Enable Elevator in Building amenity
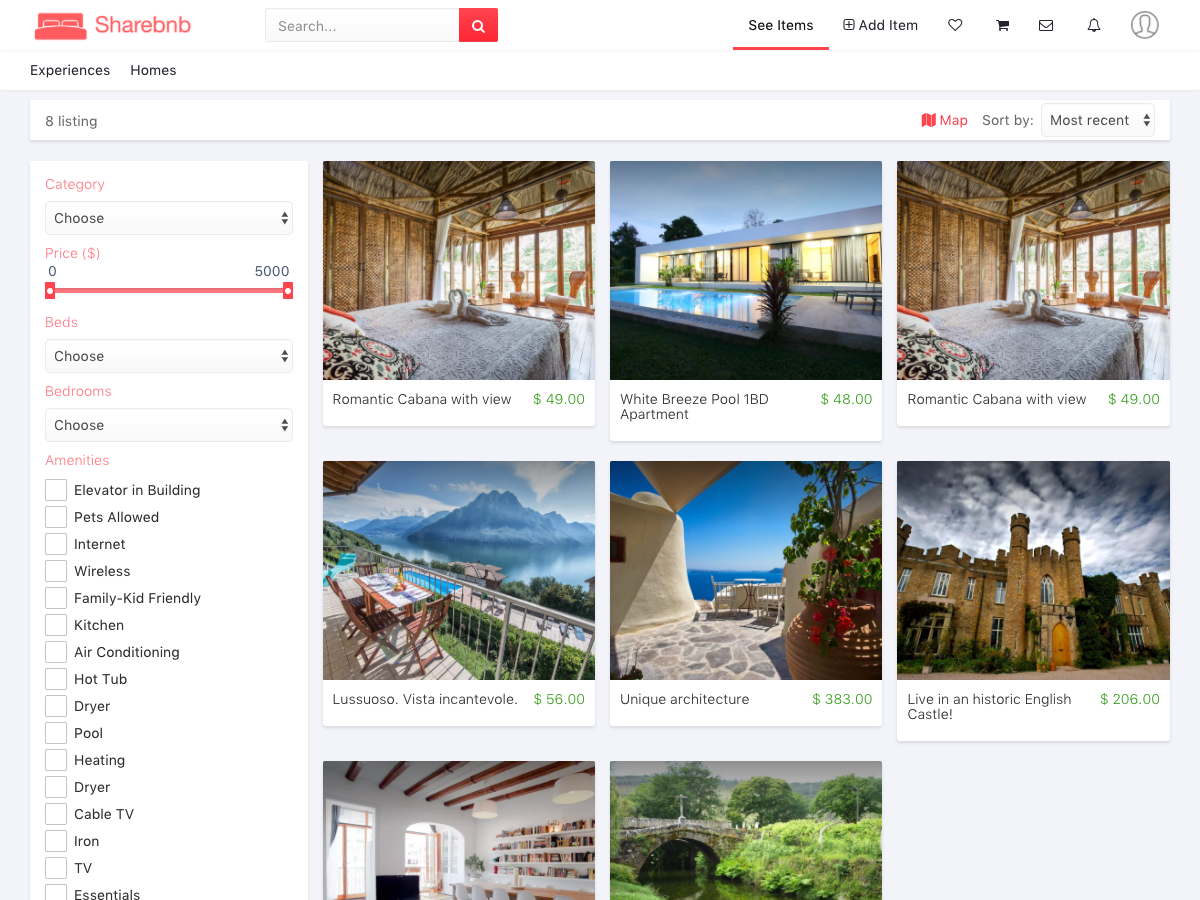The height and width of the screenshot is (900, 1200). pyautogui.click(x=56, y=490)
